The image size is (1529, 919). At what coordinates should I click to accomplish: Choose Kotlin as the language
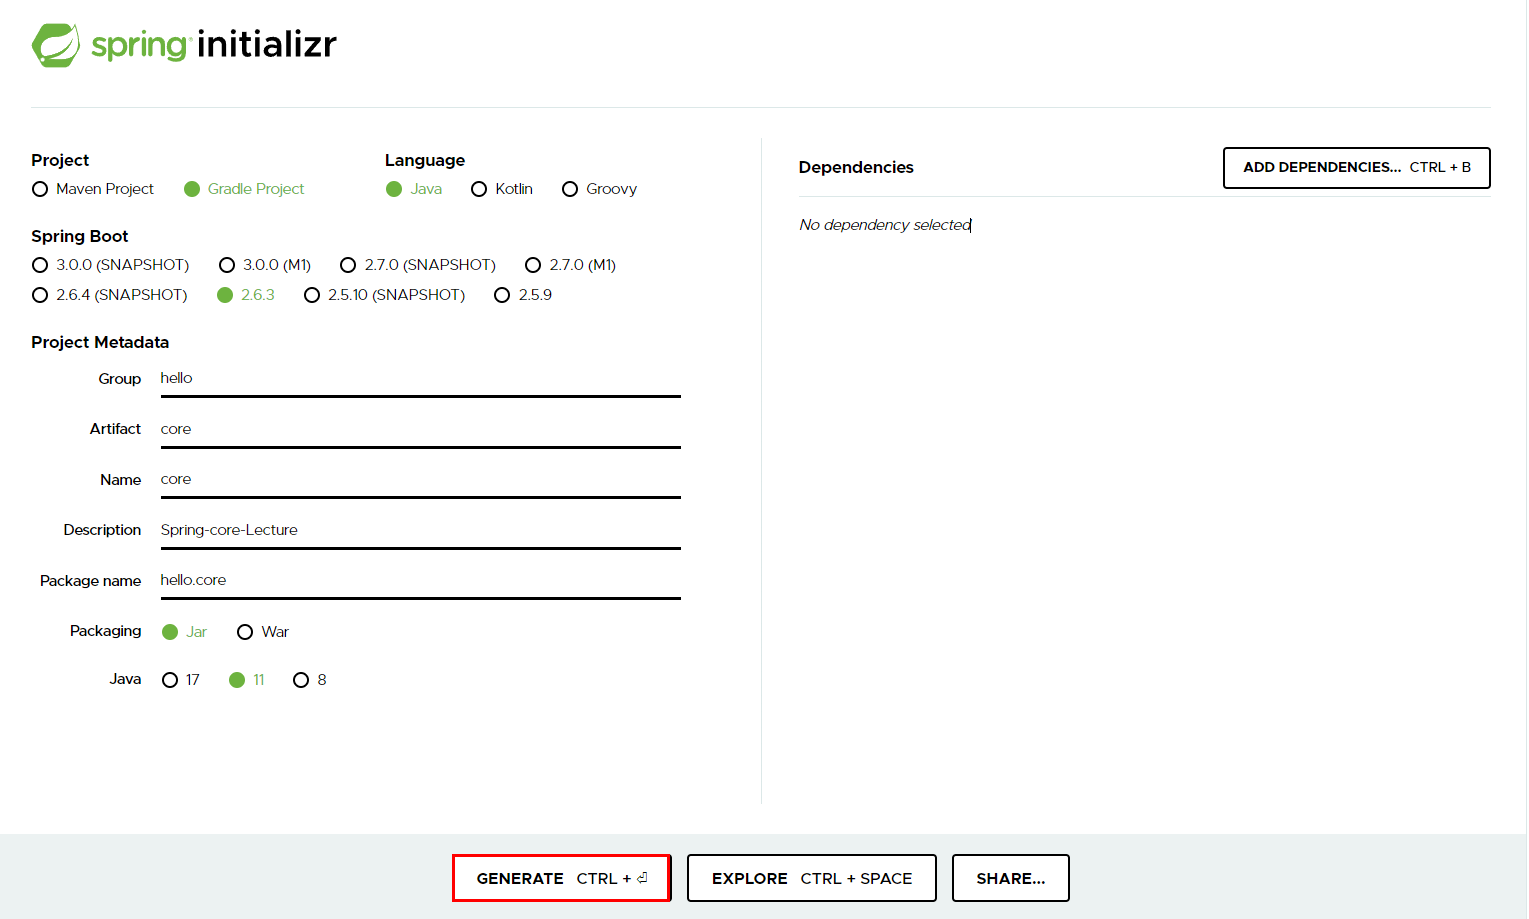point(502,189)
